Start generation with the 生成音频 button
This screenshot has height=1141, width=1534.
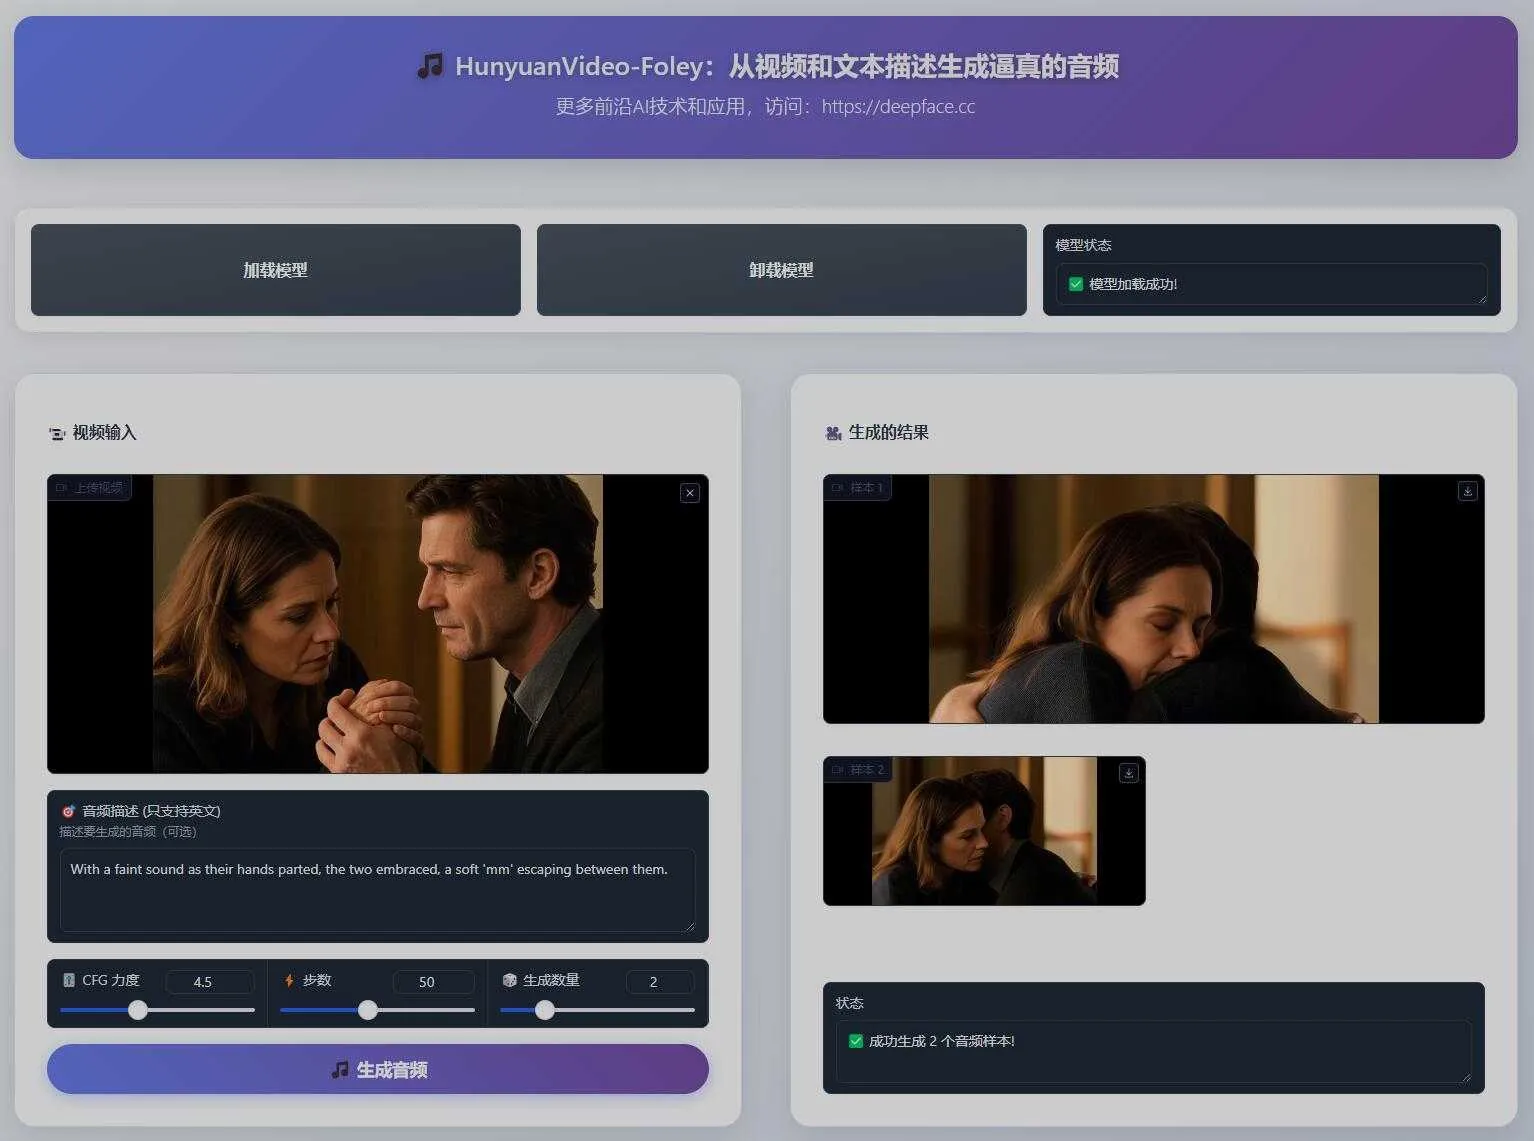378,1070
